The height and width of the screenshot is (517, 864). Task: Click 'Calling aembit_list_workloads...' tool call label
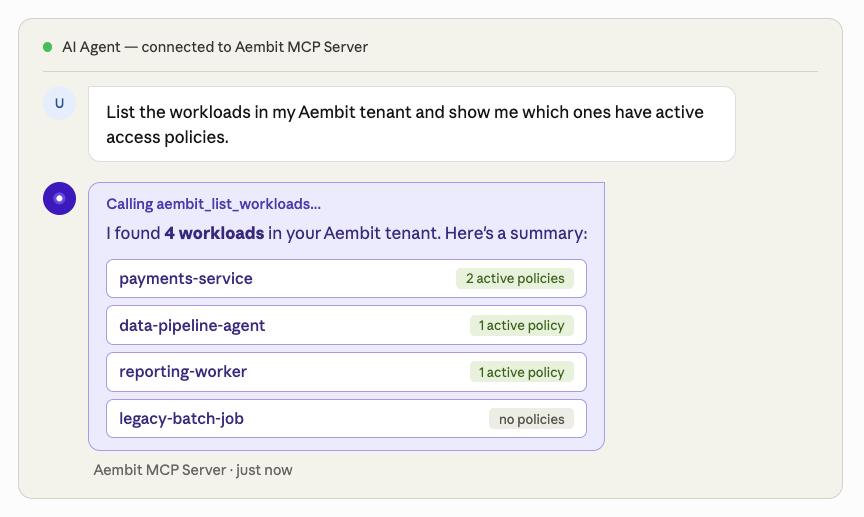tap(214, 204)
